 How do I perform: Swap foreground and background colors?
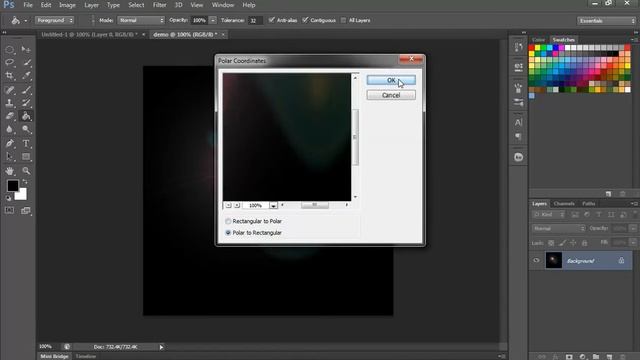(24, 182)
